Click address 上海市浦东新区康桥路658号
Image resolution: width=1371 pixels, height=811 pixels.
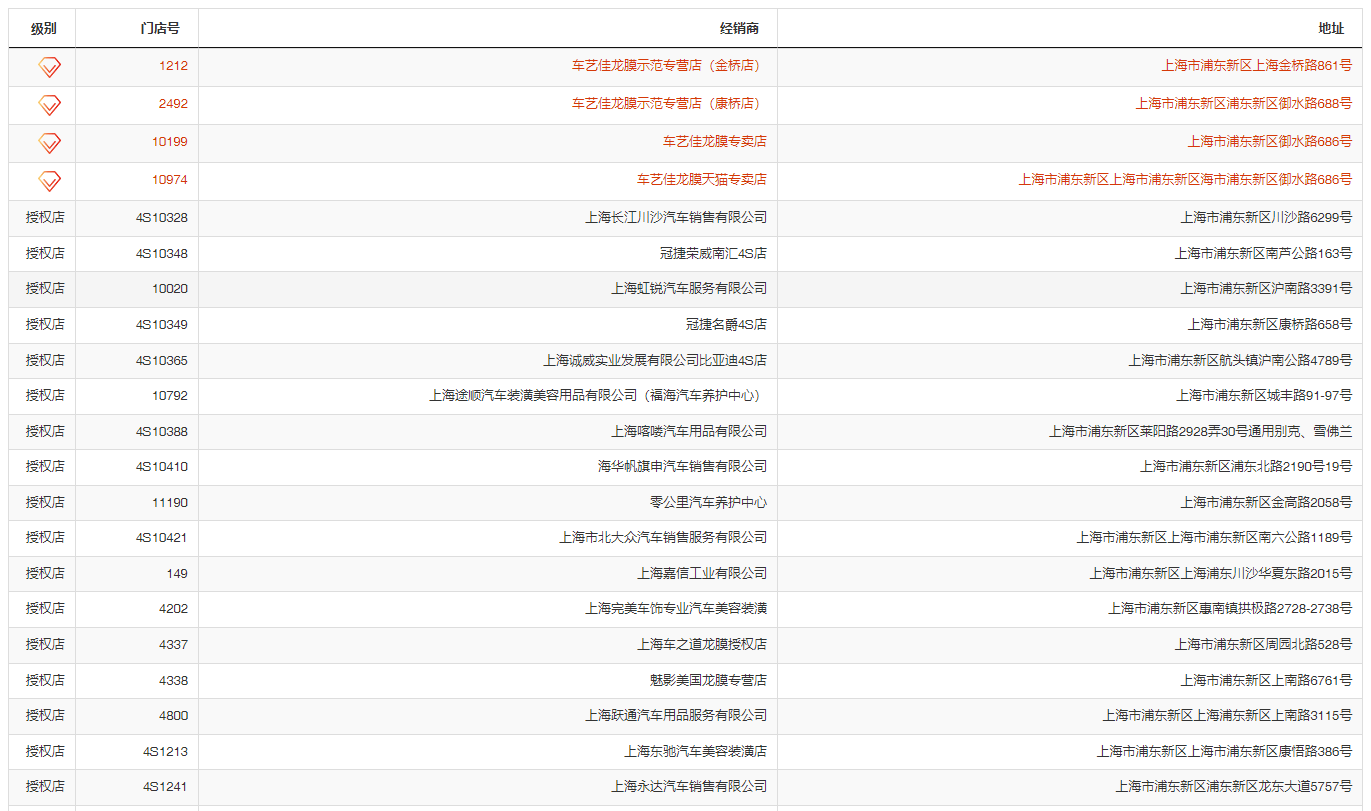click(1269, 325)
